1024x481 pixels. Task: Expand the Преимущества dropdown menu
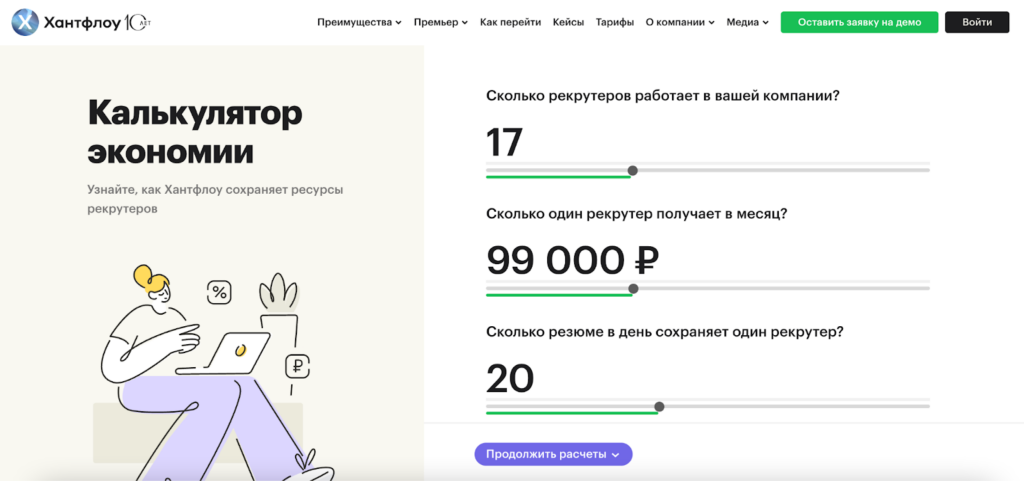359,22
